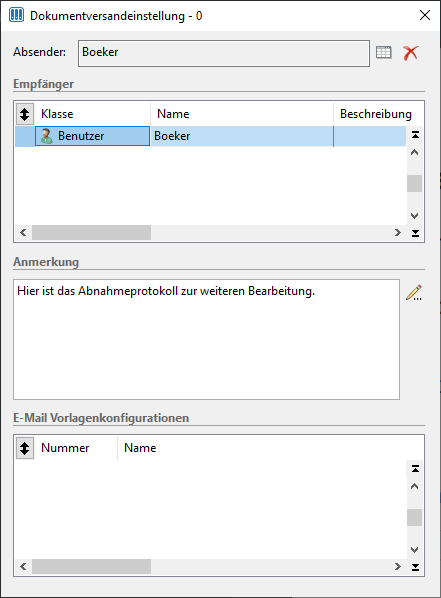Click the sort arrows icon beside Nummer

tap(25, 448)
